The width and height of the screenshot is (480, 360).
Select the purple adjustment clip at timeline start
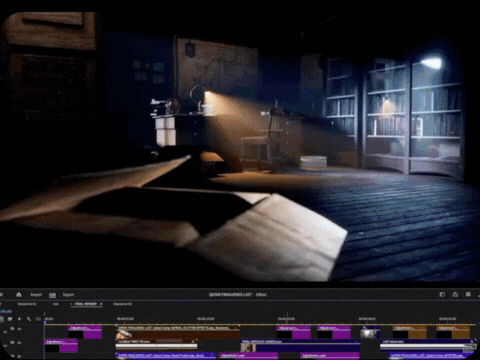coord(61,346)
